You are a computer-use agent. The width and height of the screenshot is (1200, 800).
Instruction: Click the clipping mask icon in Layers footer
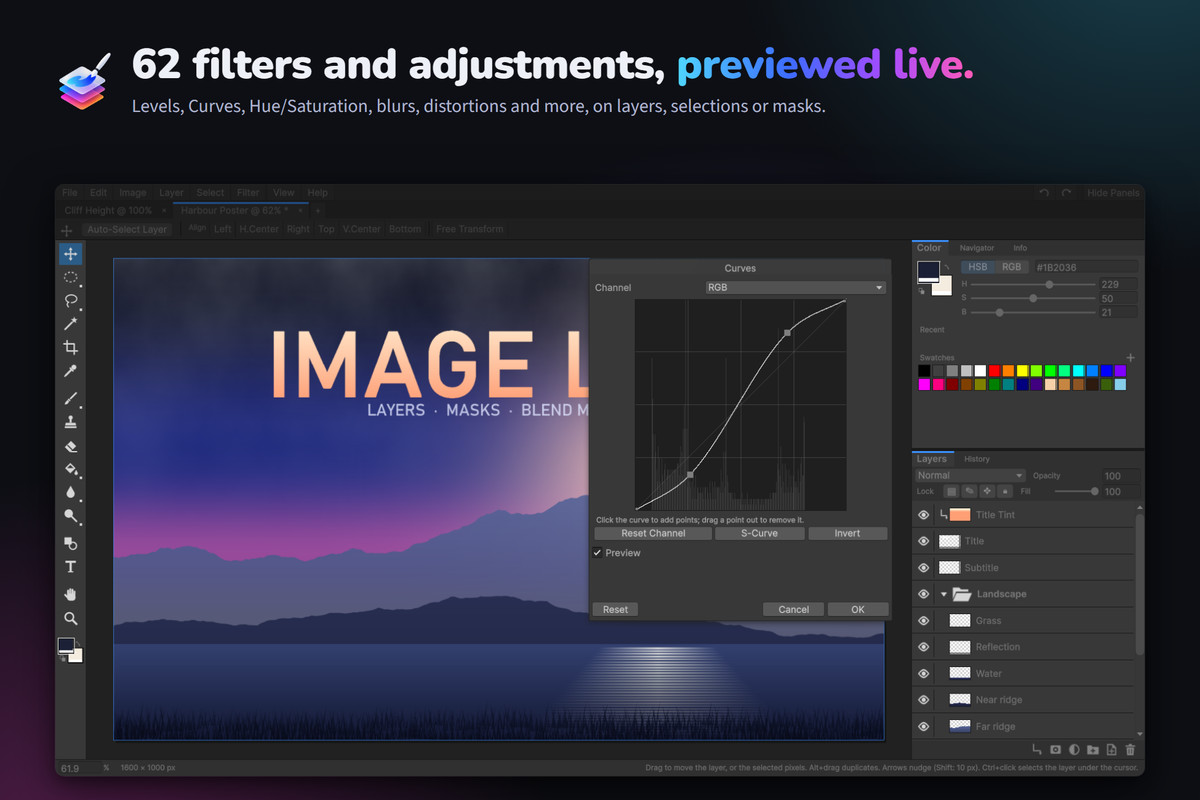(x=1037, y=749)
